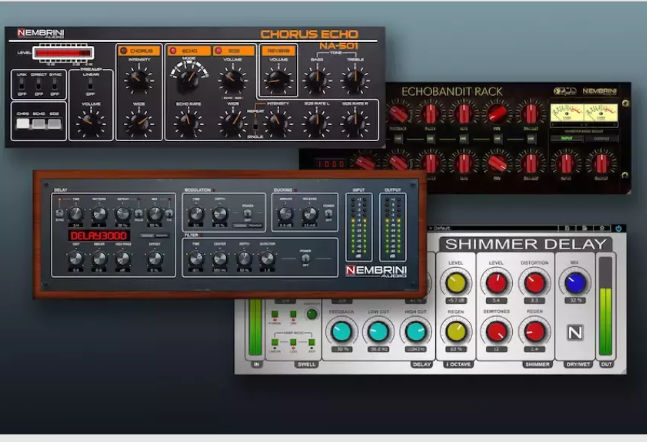647x442 pixels.
Task: Toggle the Link switch on Chorus Echo
Action: tap(21, 84)
